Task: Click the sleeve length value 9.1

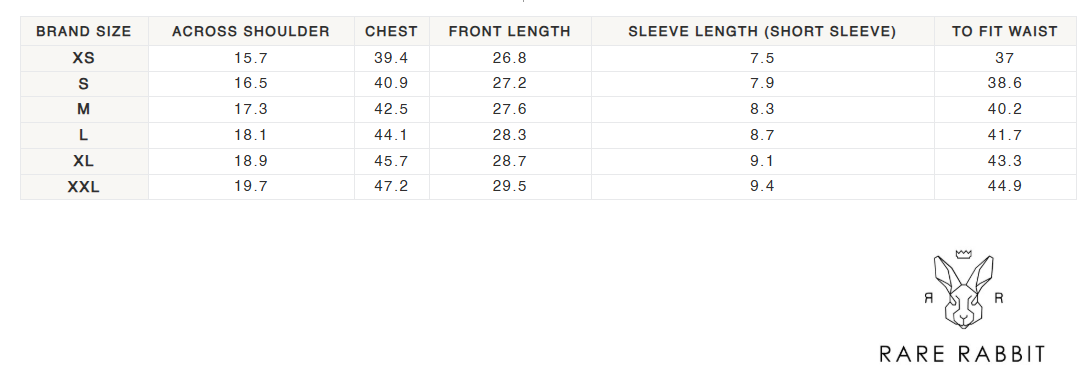Action: tap(762, 161)
